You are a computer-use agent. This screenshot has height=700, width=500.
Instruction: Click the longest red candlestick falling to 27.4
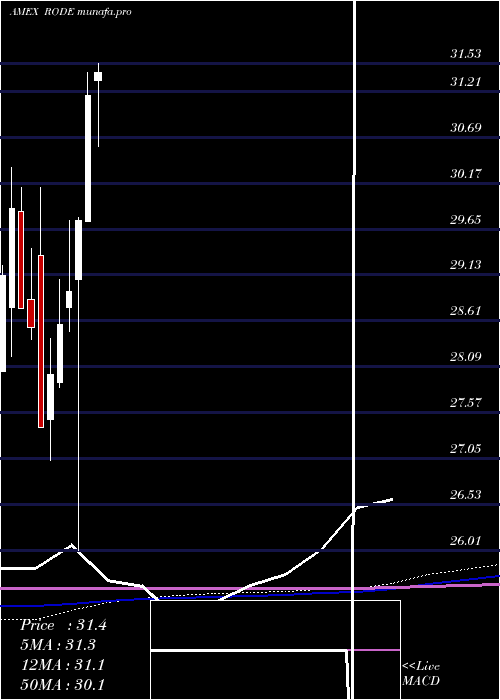click(x=41, y=341)
